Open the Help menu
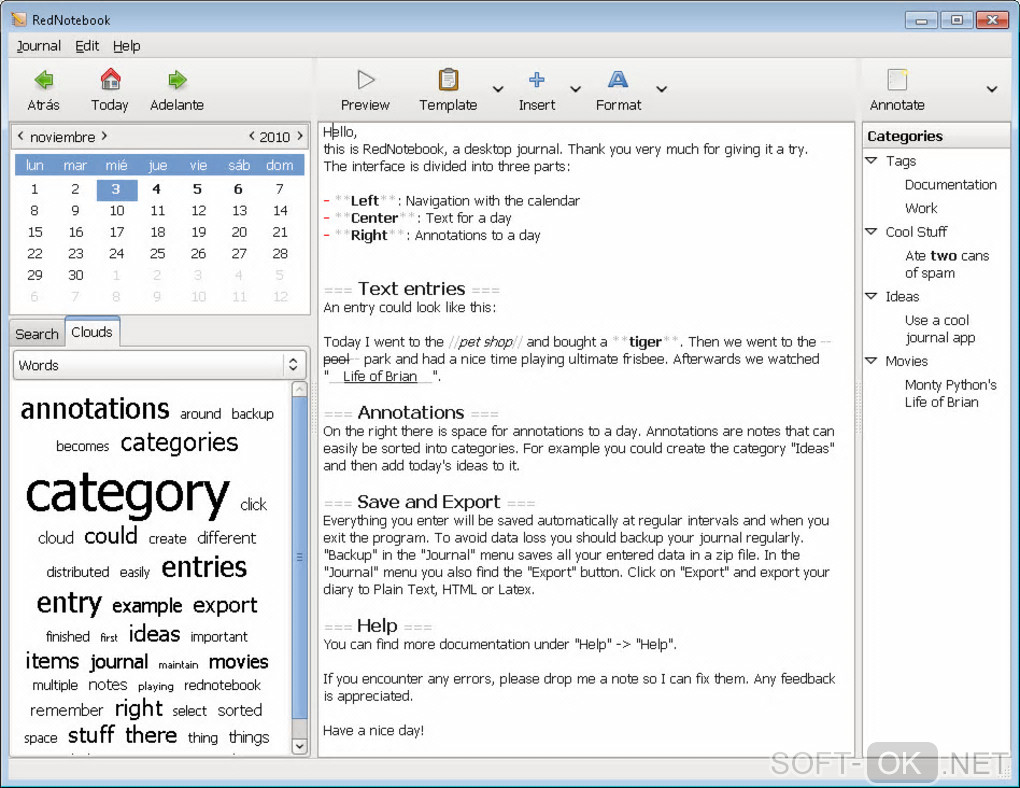The width and height of the screenshot is (1020, 788). (126, 46)
